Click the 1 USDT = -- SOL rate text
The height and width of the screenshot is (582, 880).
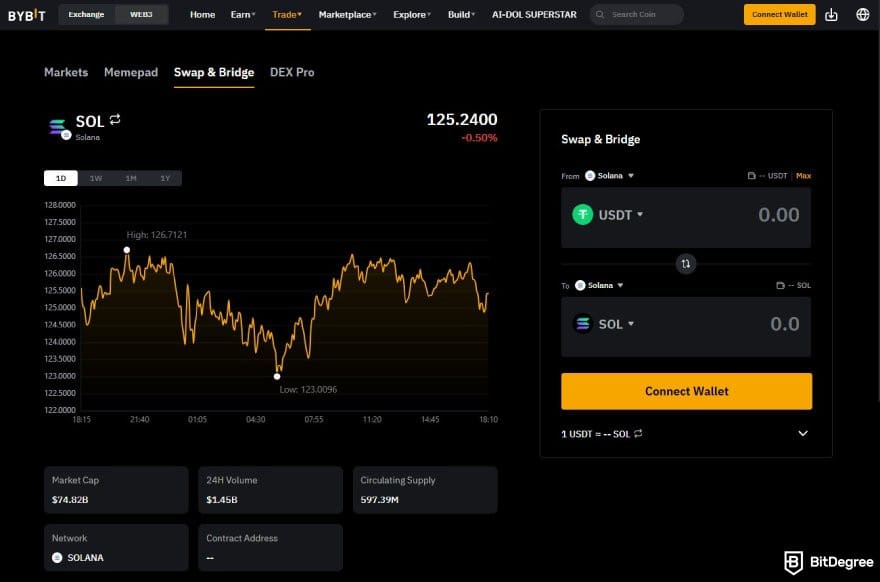tap(595, 434)
